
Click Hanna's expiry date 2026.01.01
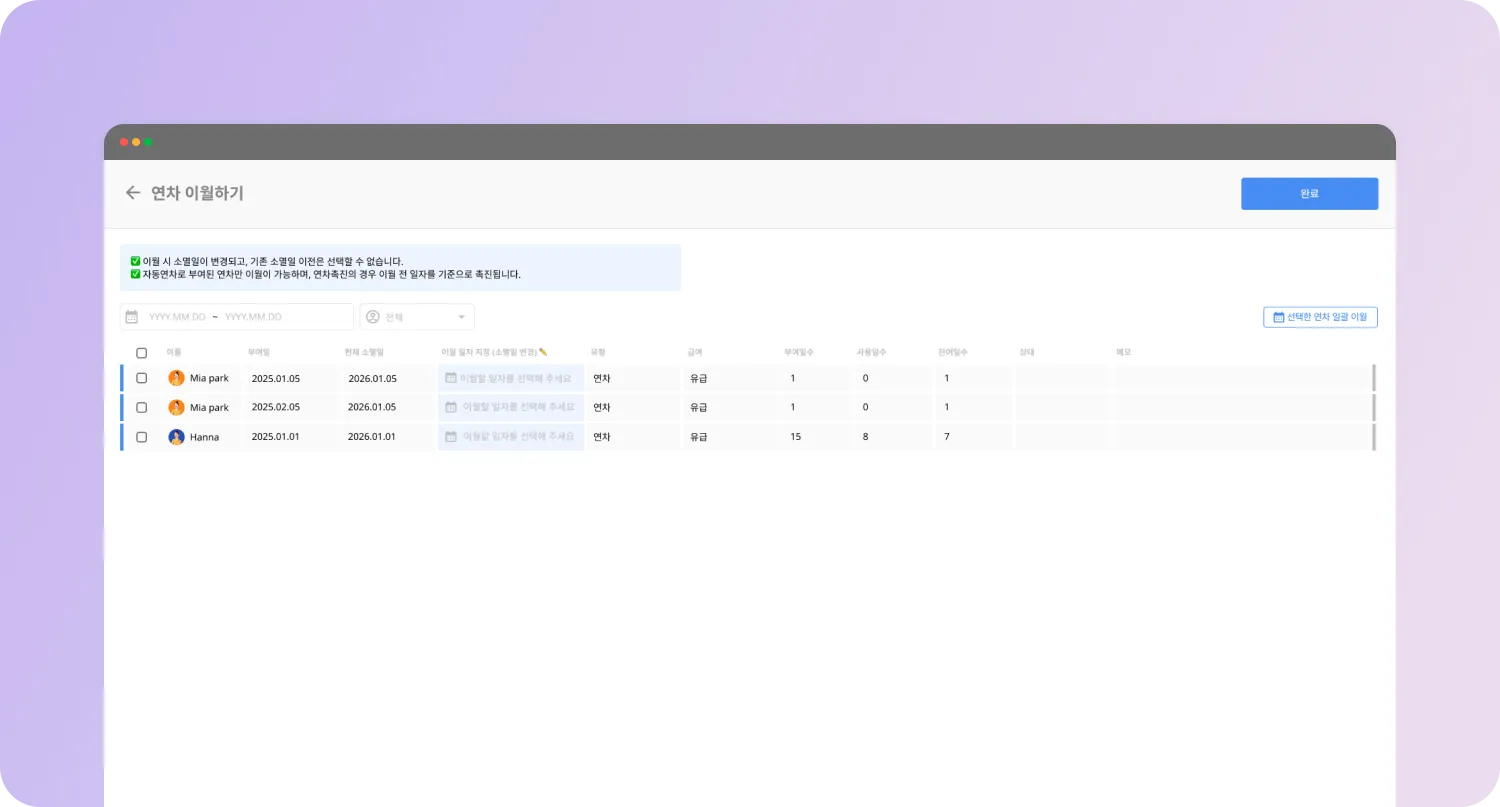coord(372,437)
